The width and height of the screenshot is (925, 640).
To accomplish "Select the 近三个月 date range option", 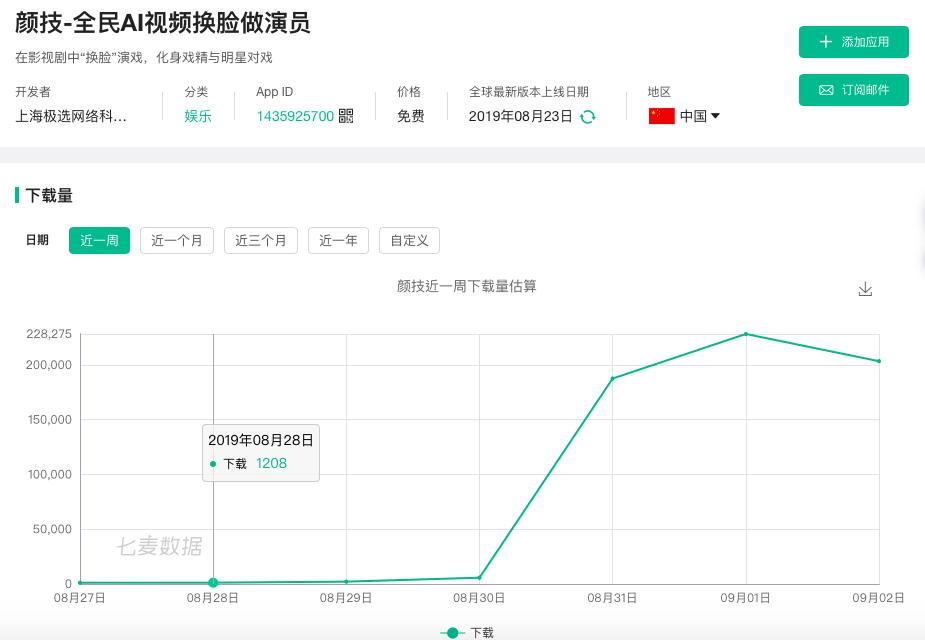I will click(260, 240).
